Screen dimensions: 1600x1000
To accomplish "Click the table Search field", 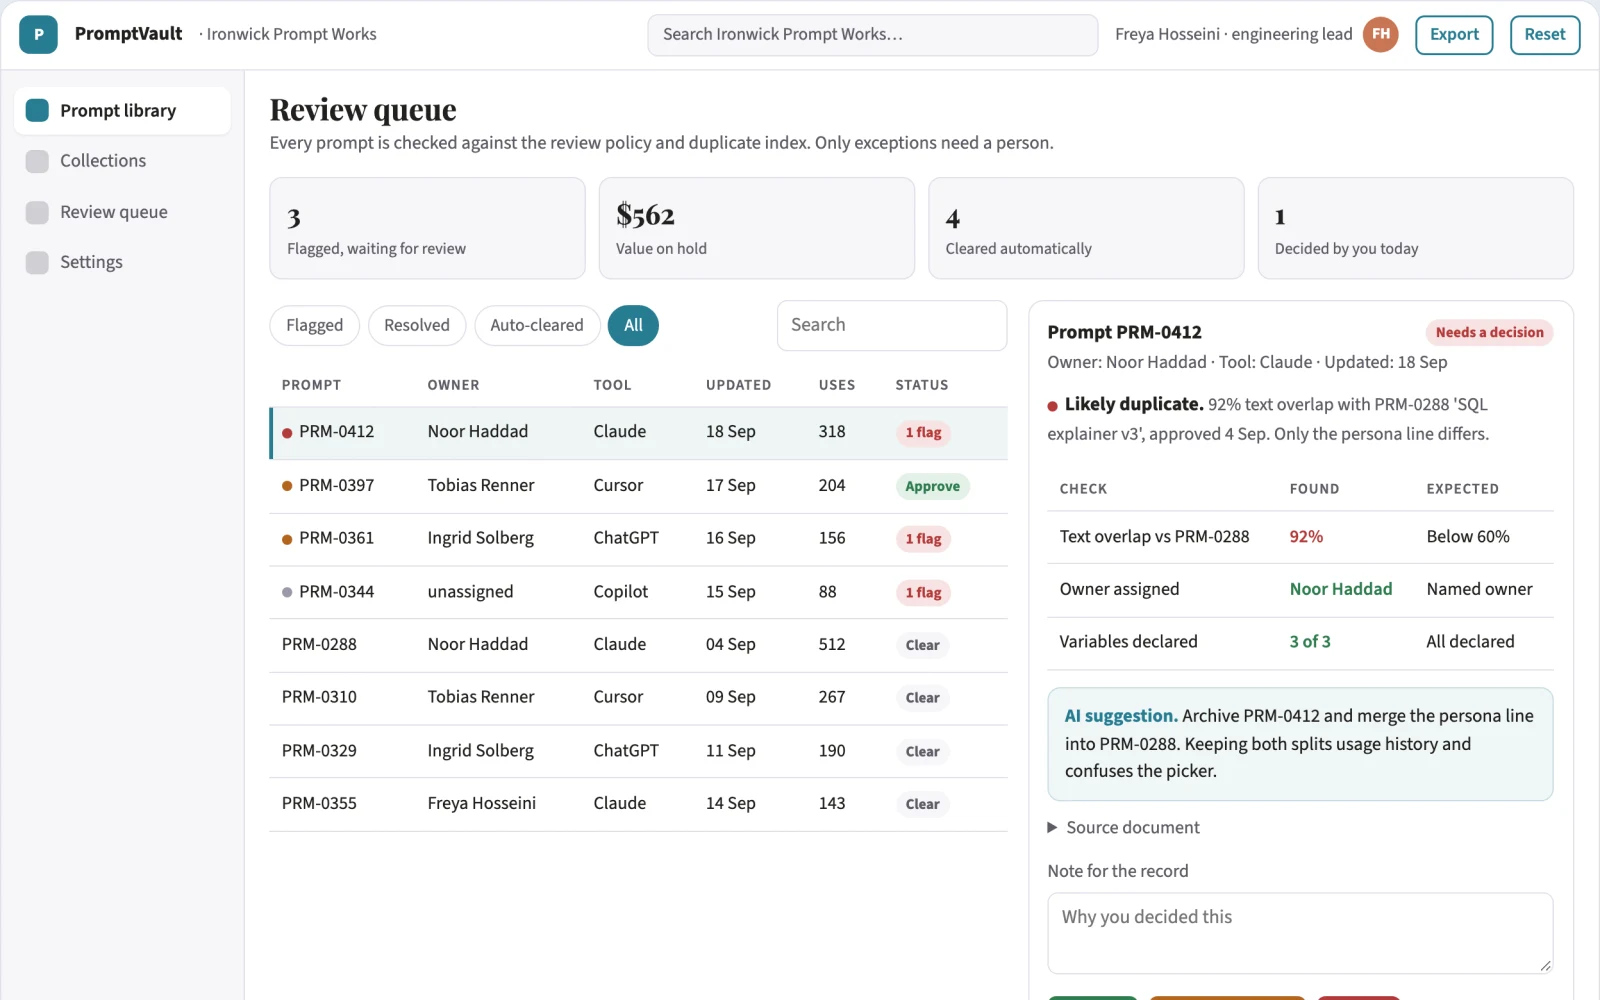I will [x=892, y=326].
